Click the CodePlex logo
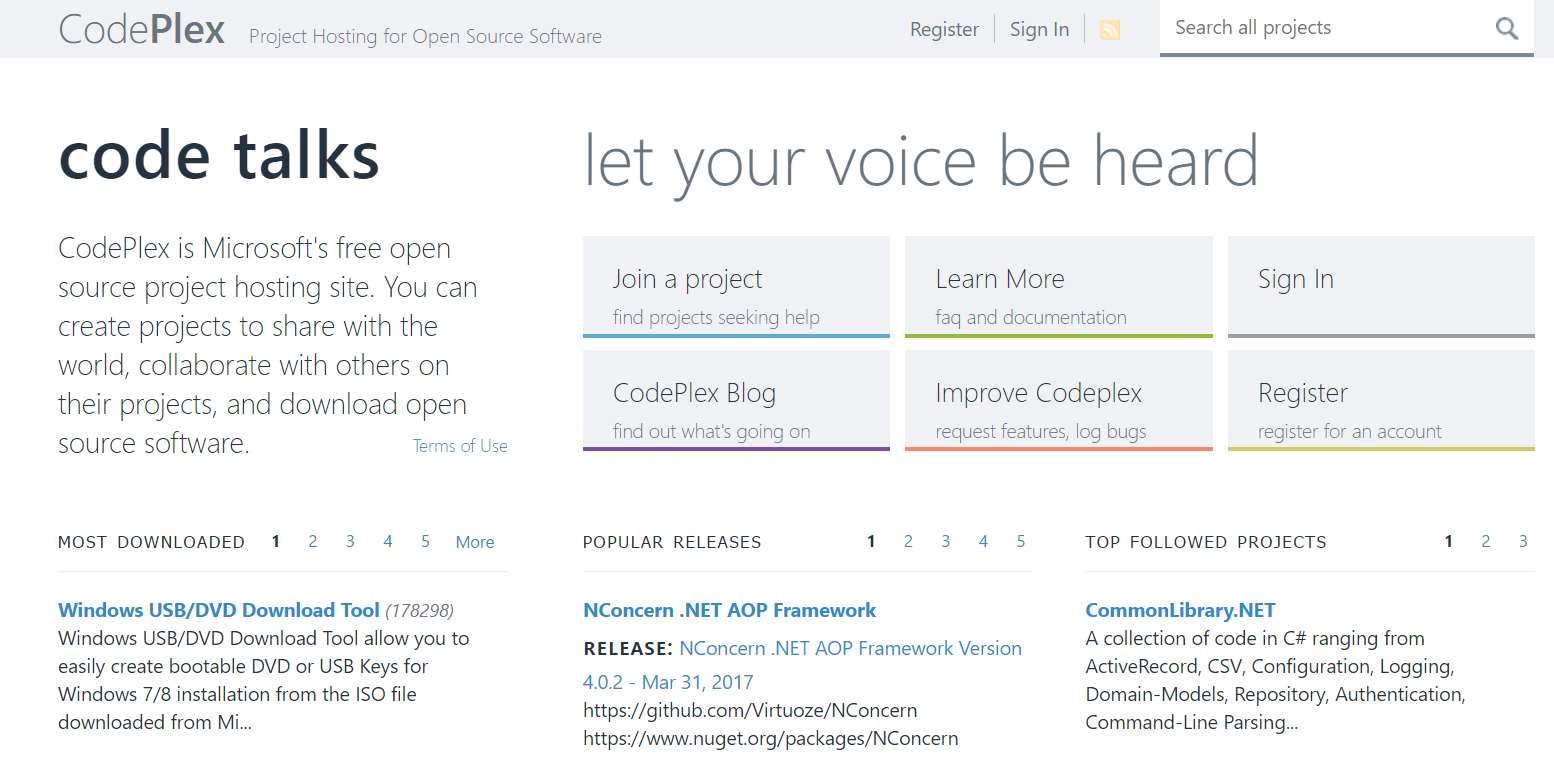 tap(142, 29)
